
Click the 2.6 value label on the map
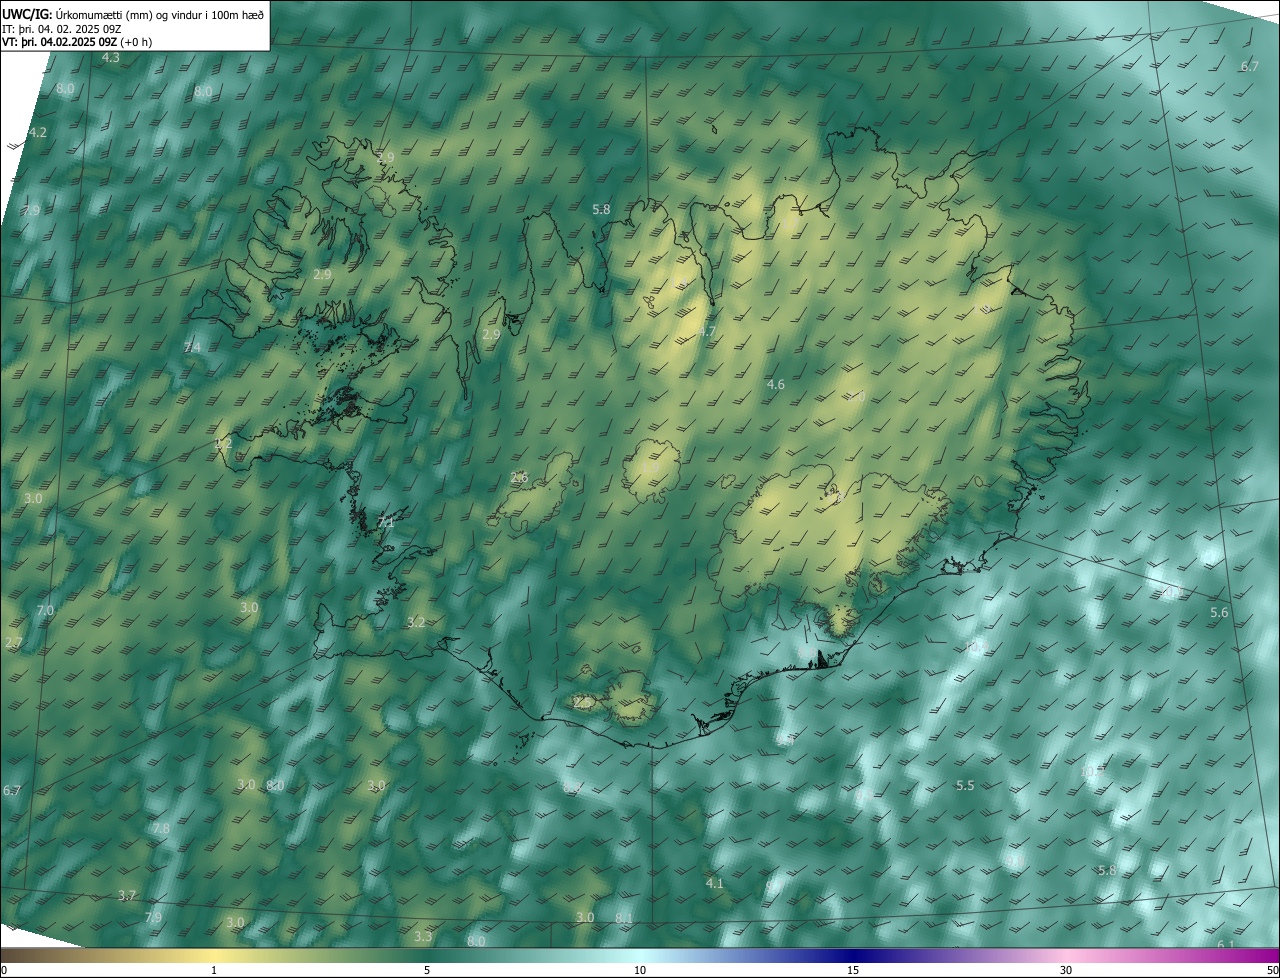pyautogui.click(x=519, y=477)
